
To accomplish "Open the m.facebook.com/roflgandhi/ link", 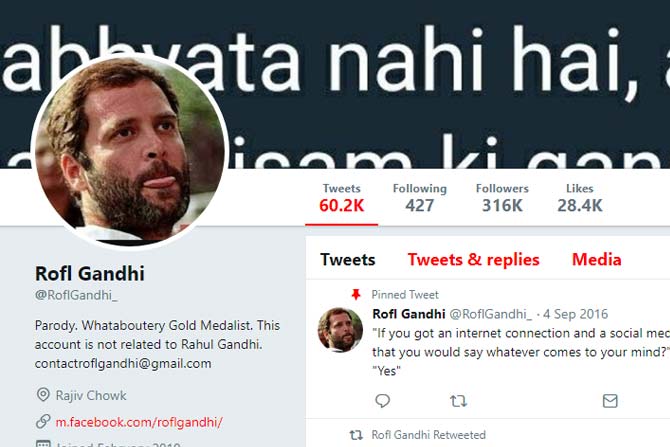I will pos(139,422).
